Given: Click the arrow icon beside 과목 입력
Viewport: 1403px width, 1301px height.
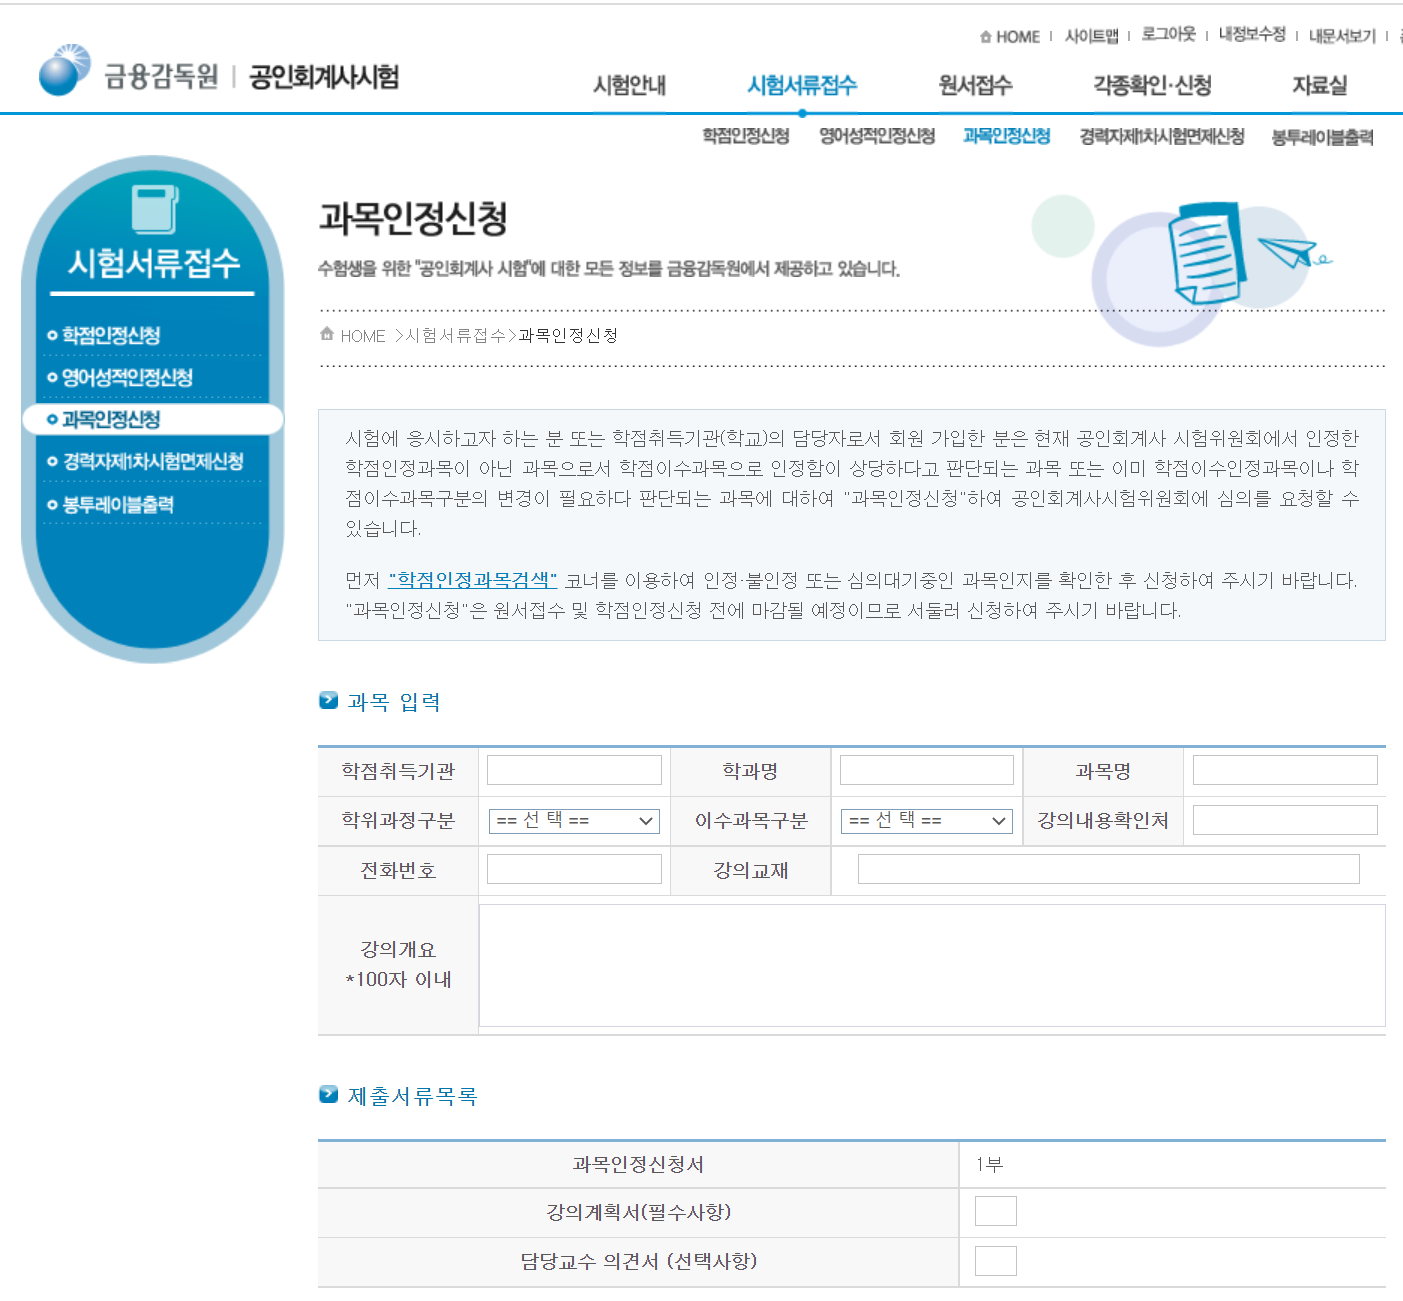Looking at the screenshot, I should (x=328, y=700).
